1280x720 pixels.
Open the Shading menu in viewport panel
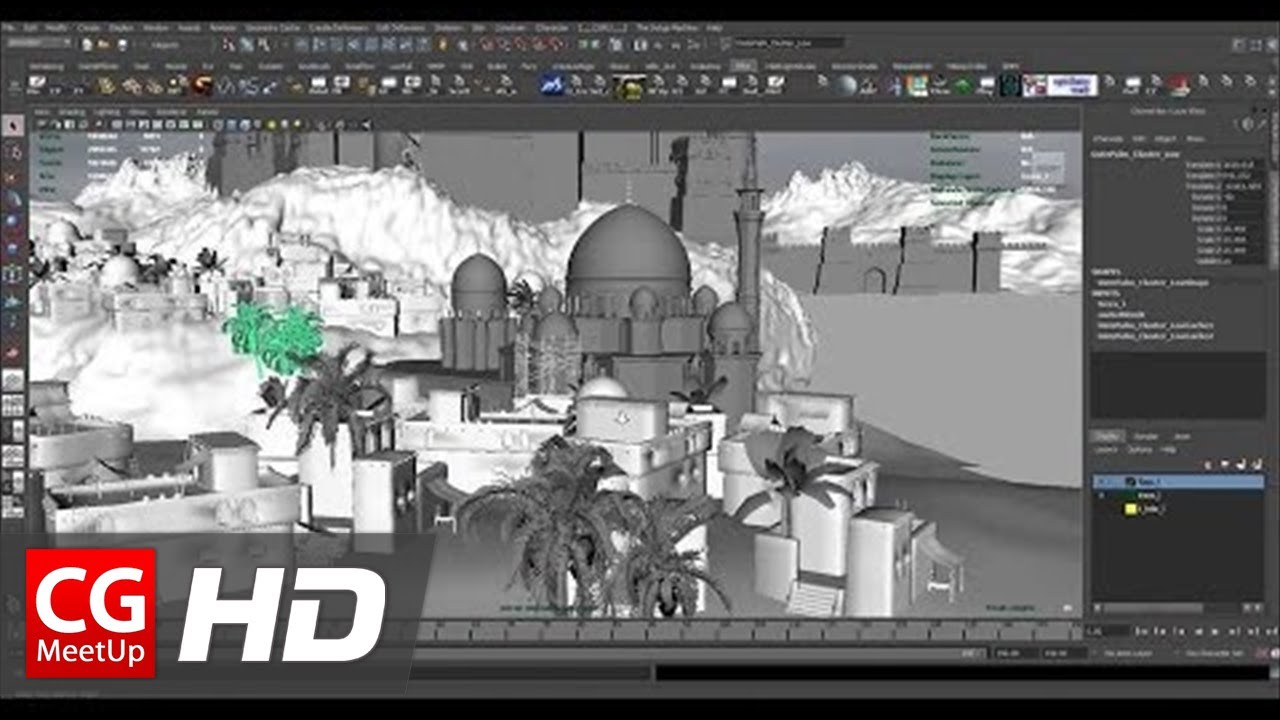tap(71, 112)
